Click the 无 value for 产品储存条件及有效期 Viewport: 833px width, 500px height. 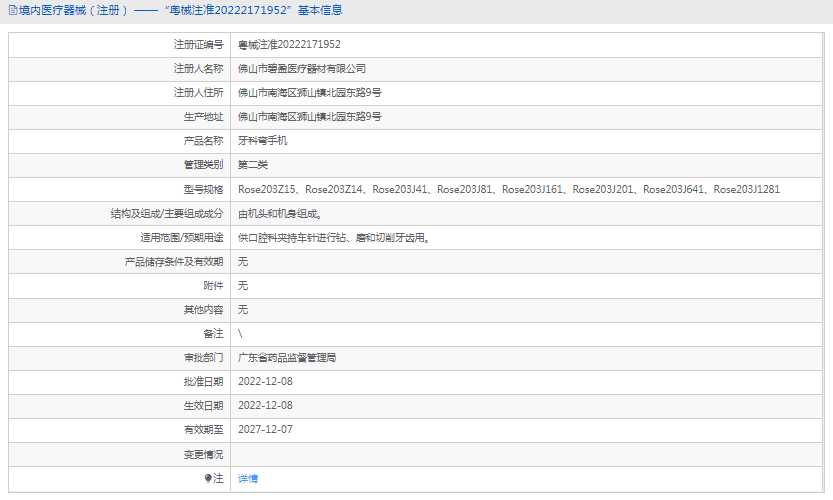coord(243,261)
